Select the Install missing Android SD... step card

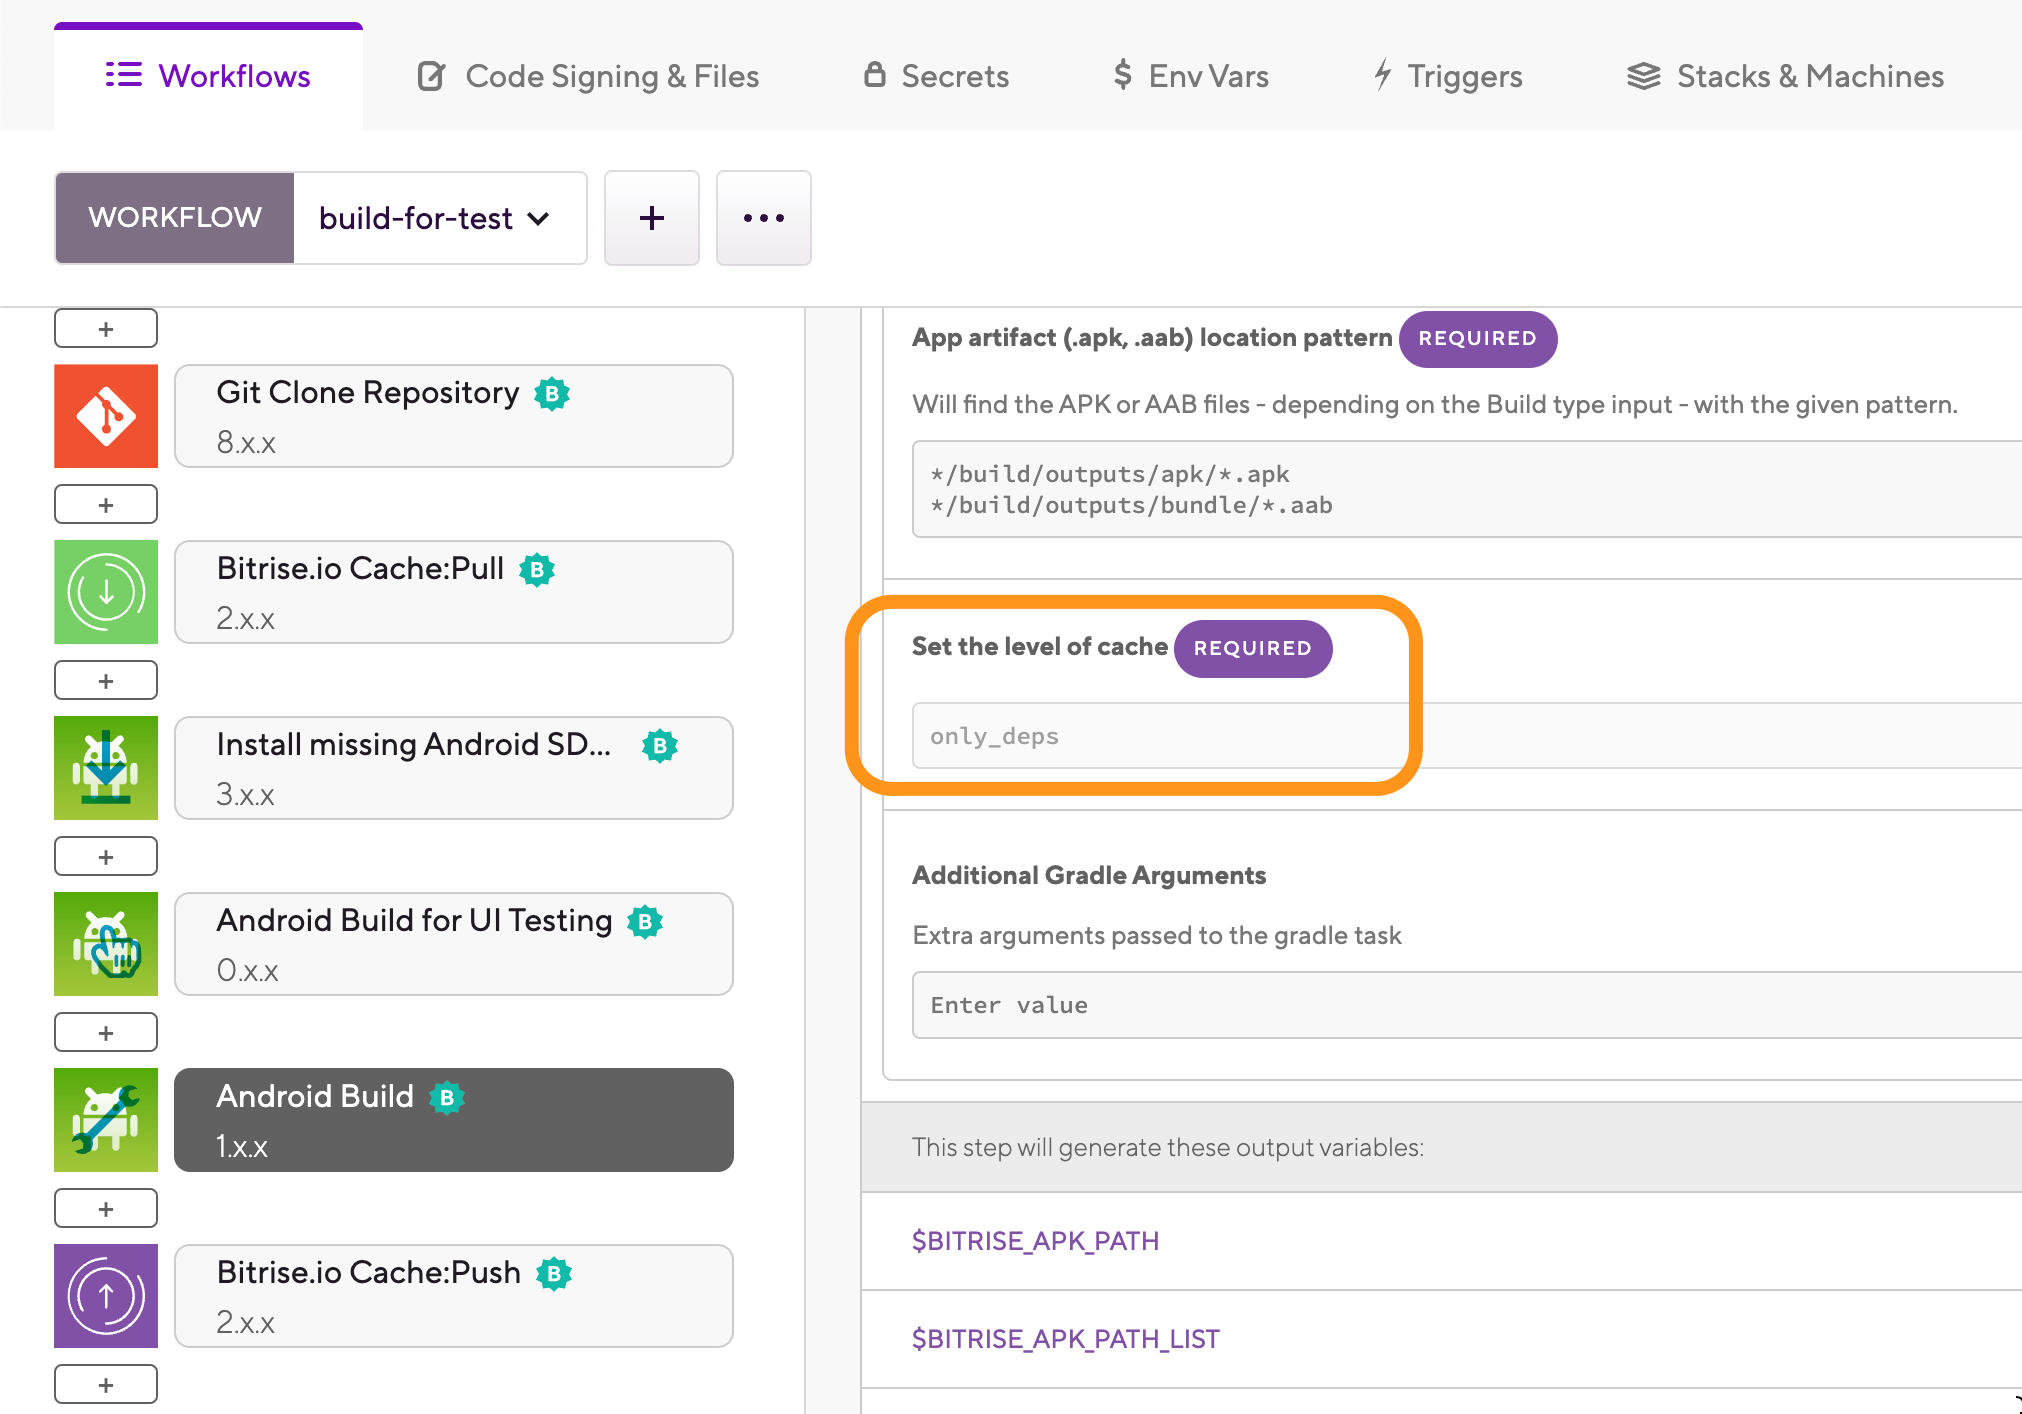[454, 768]
